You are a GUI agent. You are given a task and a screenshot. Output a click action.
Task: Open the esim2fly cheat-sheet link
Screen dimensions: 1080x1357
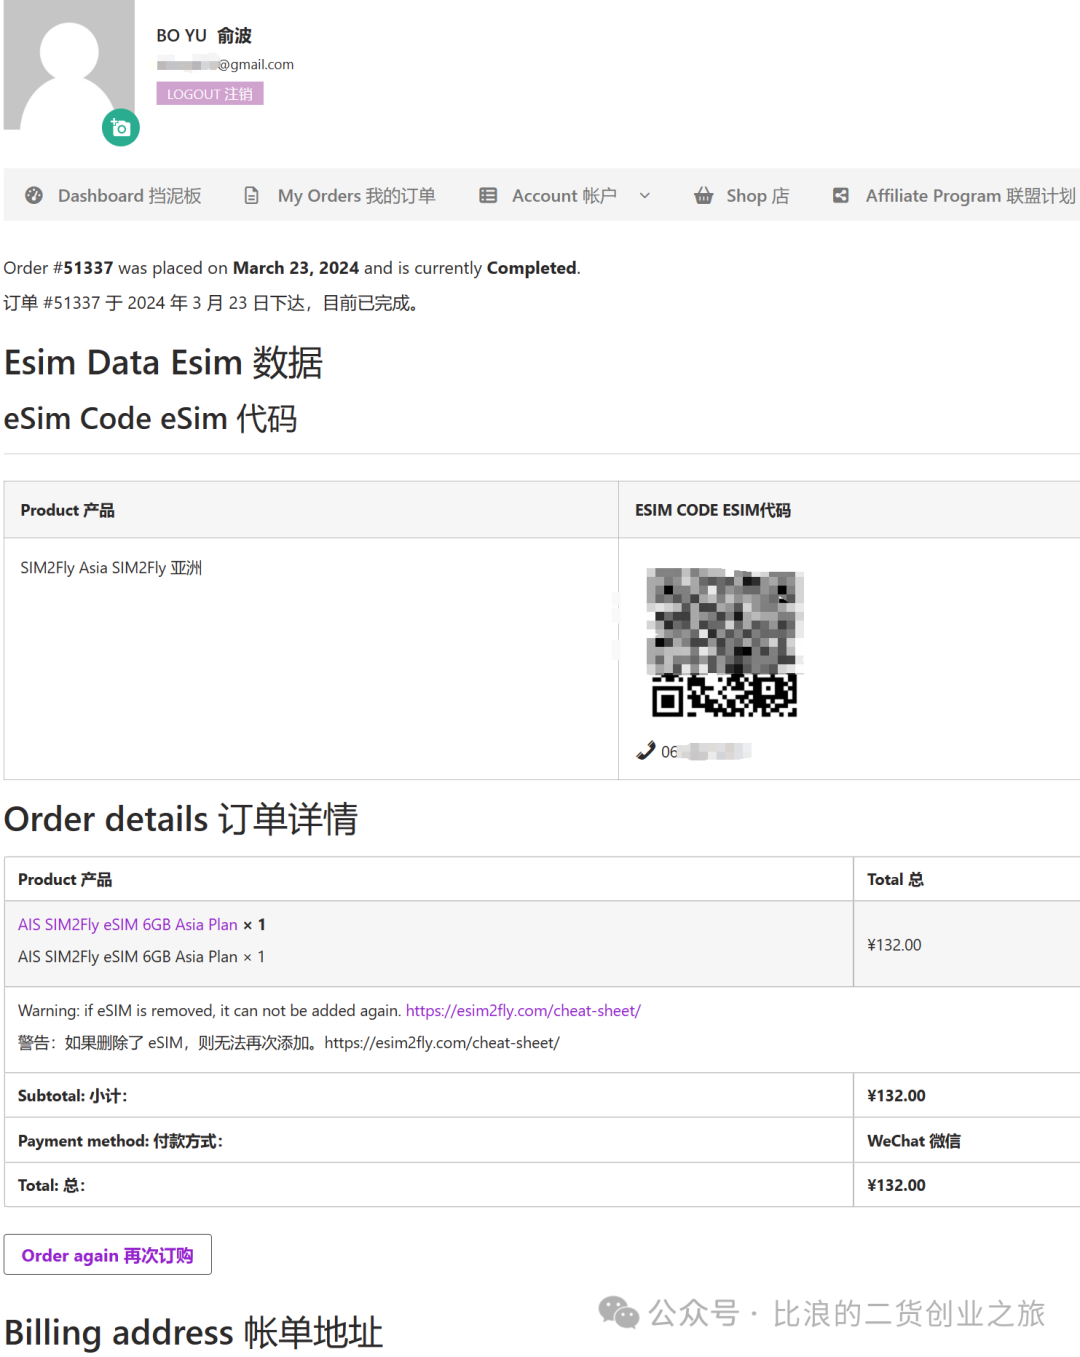click(523, 1010)
